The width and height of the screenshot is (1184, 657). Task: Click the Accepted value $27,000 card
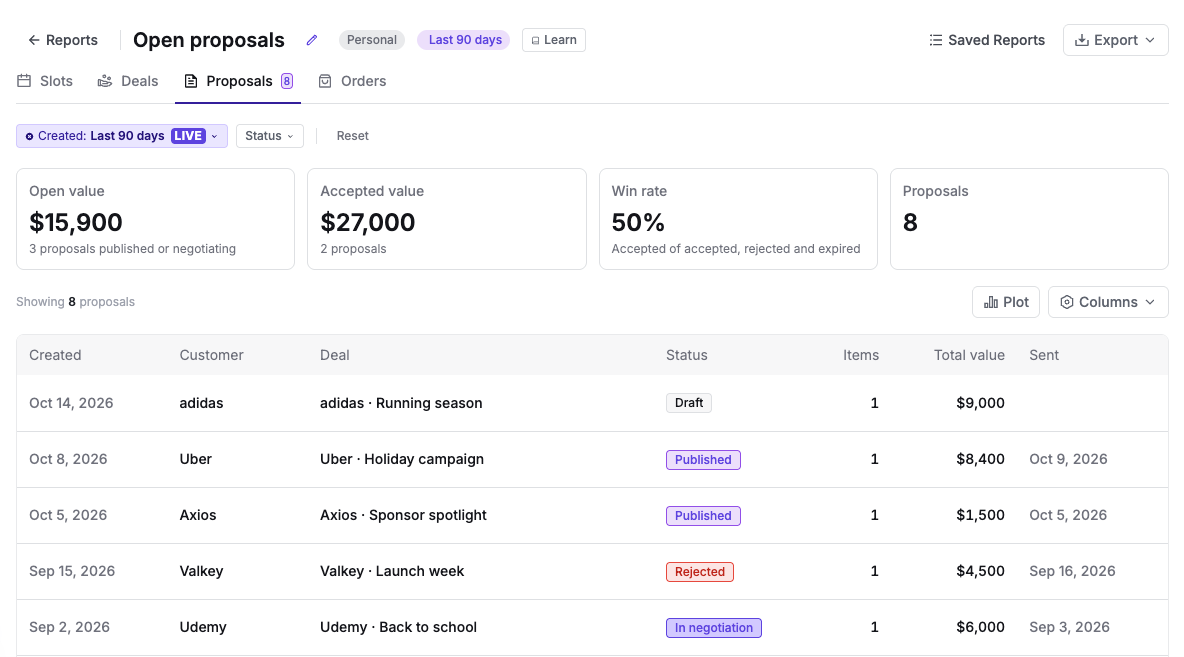(446, 219)
